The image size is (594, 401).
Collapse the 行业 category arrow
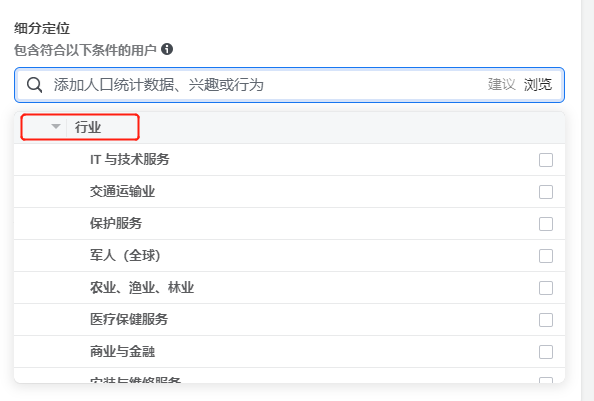[56, 126]
